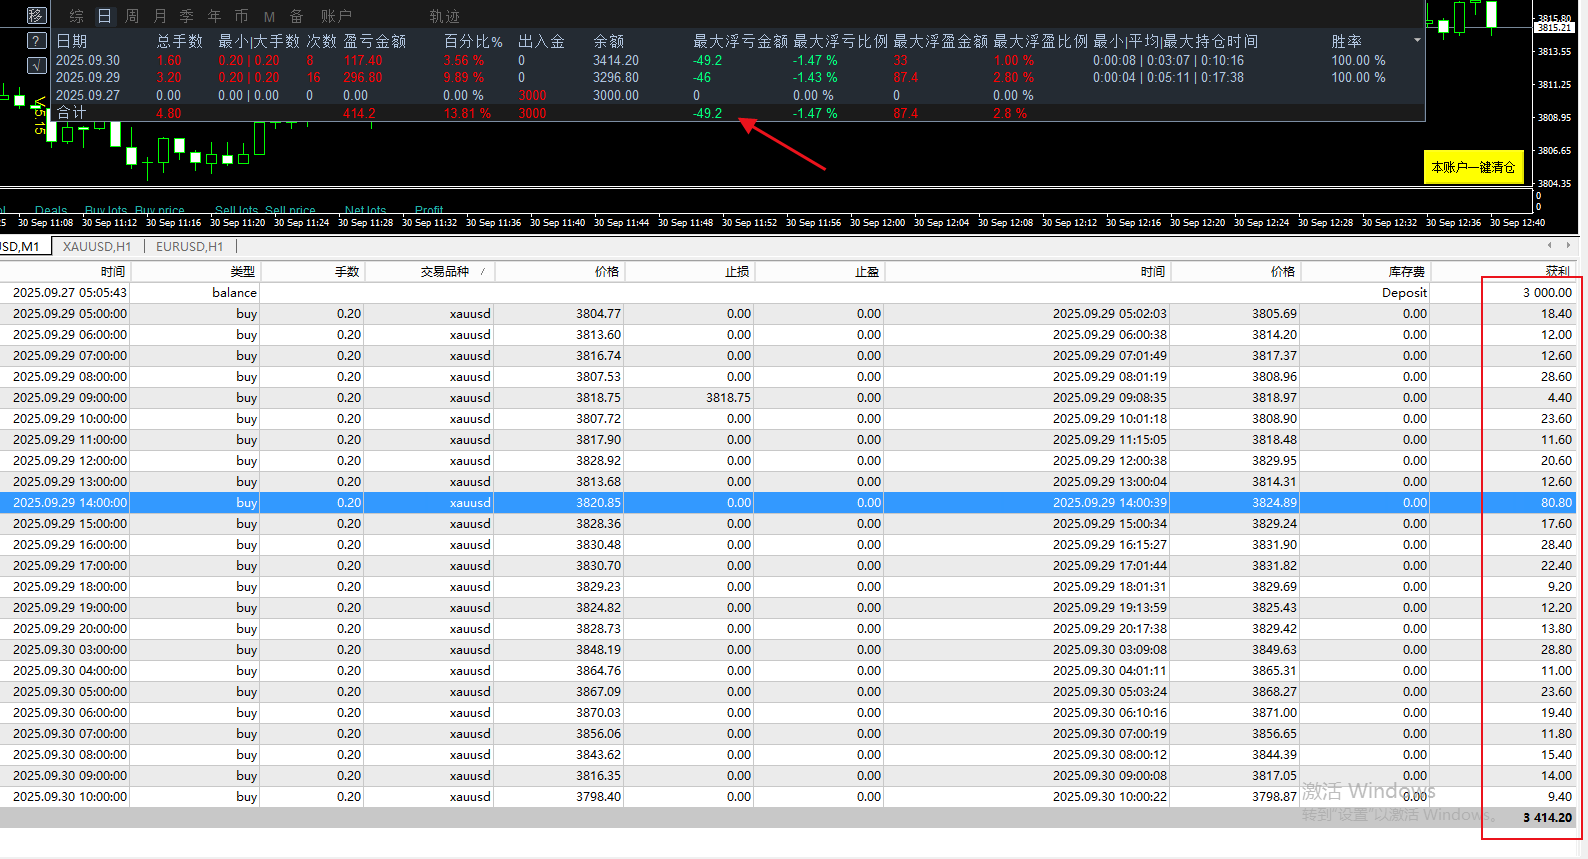Switch to the 综 summary tab
Image resolution: width=1588 pixels, height=859 pixels.
(76, 16)
